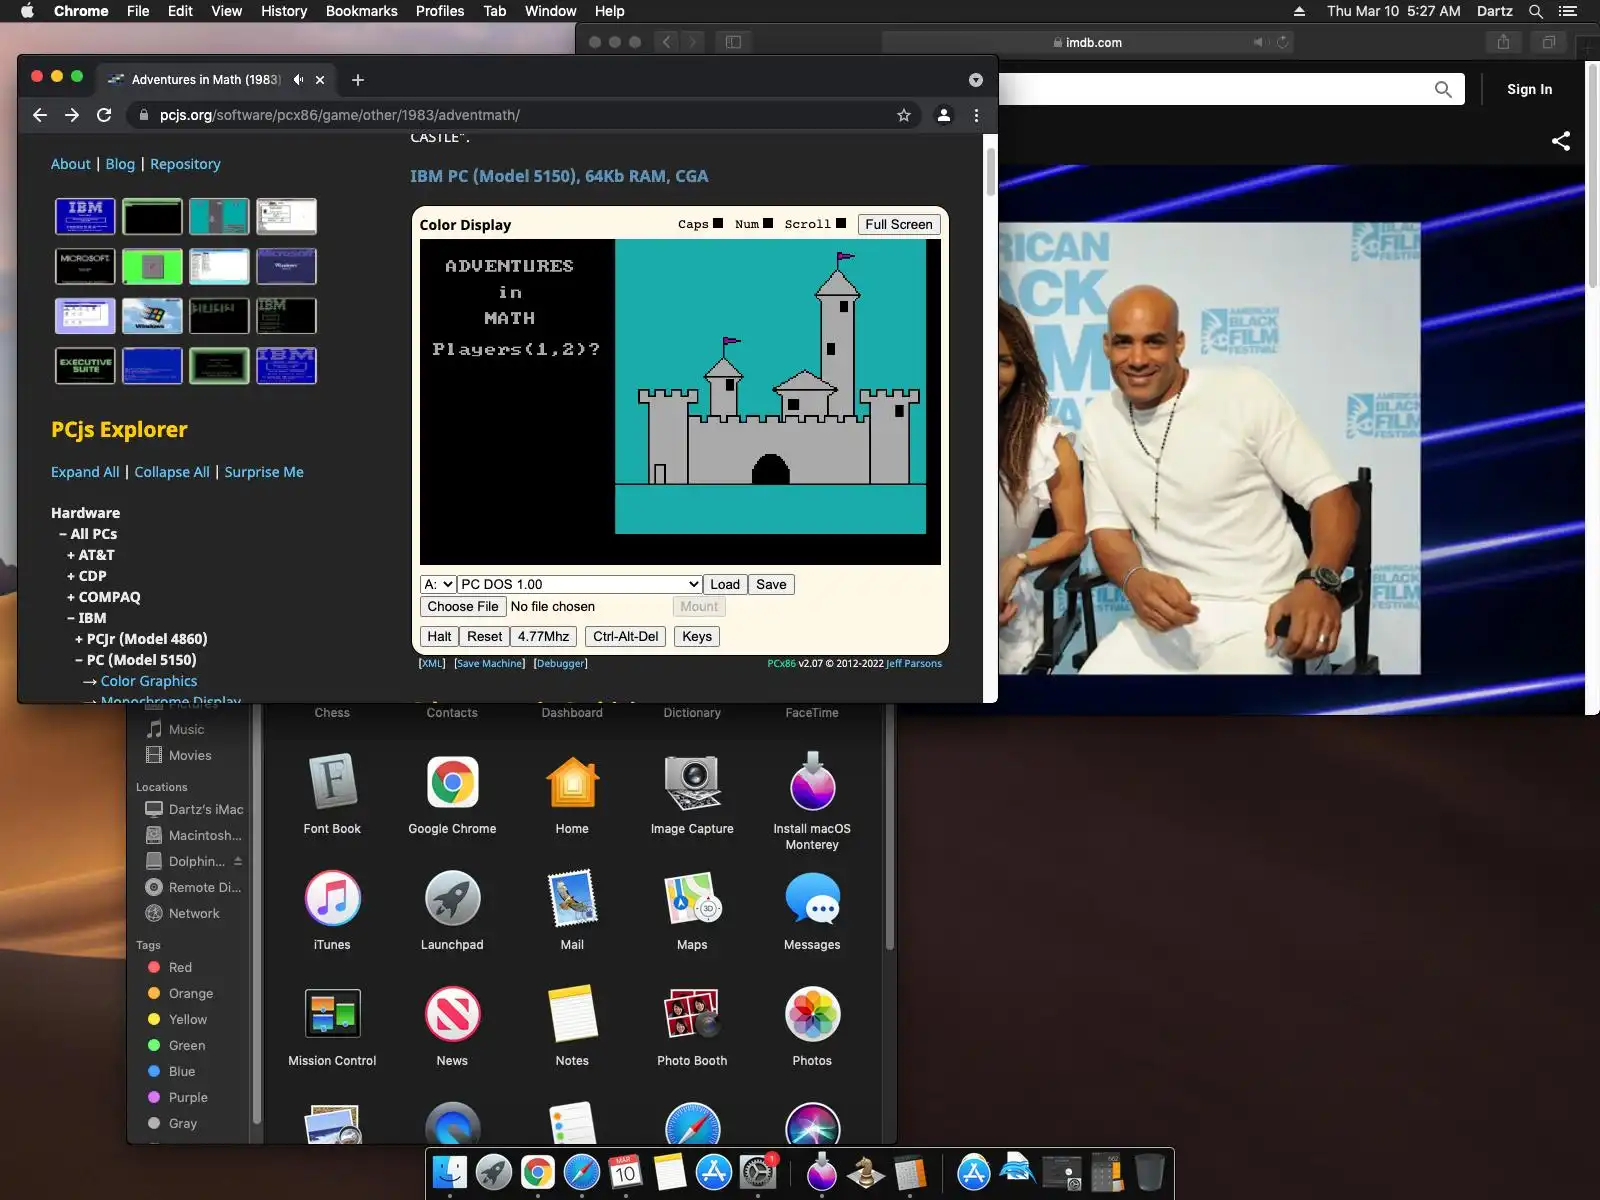Viewport: 1600px width, 1200px height.
Task: Go forward in the Chrome window
Action: (72, 115)
